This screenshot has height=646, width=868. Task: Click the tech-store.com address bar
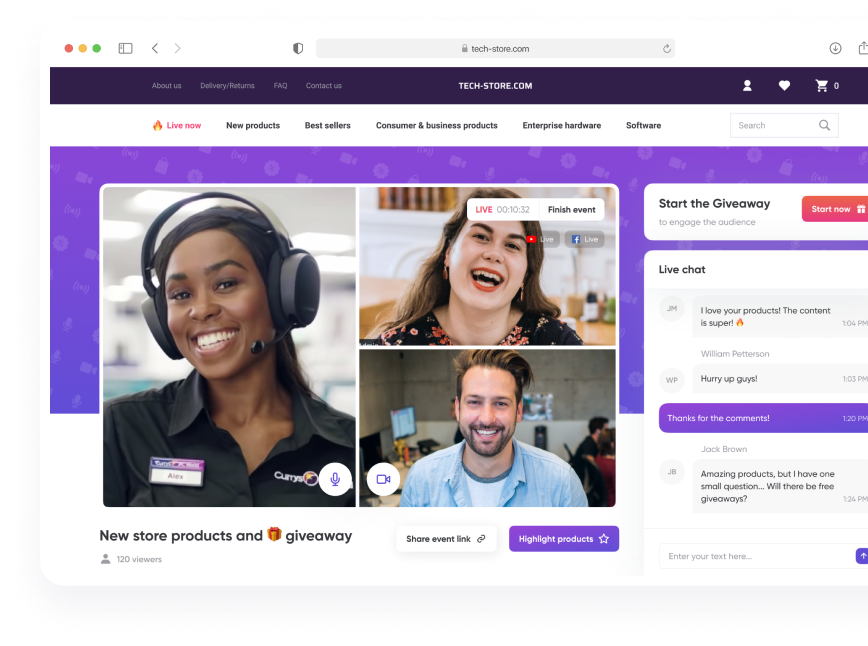point(495,49)
